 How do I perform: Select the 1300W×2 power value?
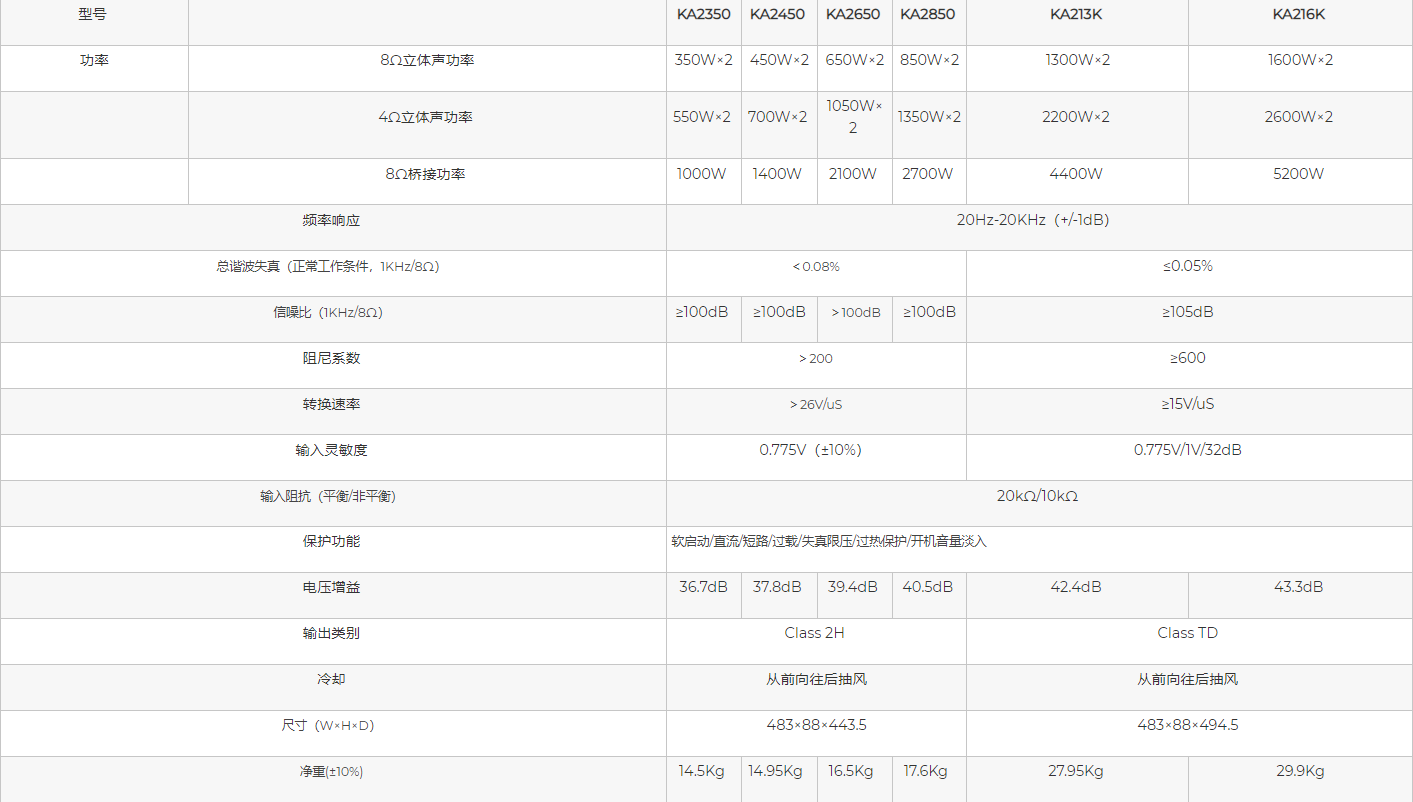[1078, 60]
